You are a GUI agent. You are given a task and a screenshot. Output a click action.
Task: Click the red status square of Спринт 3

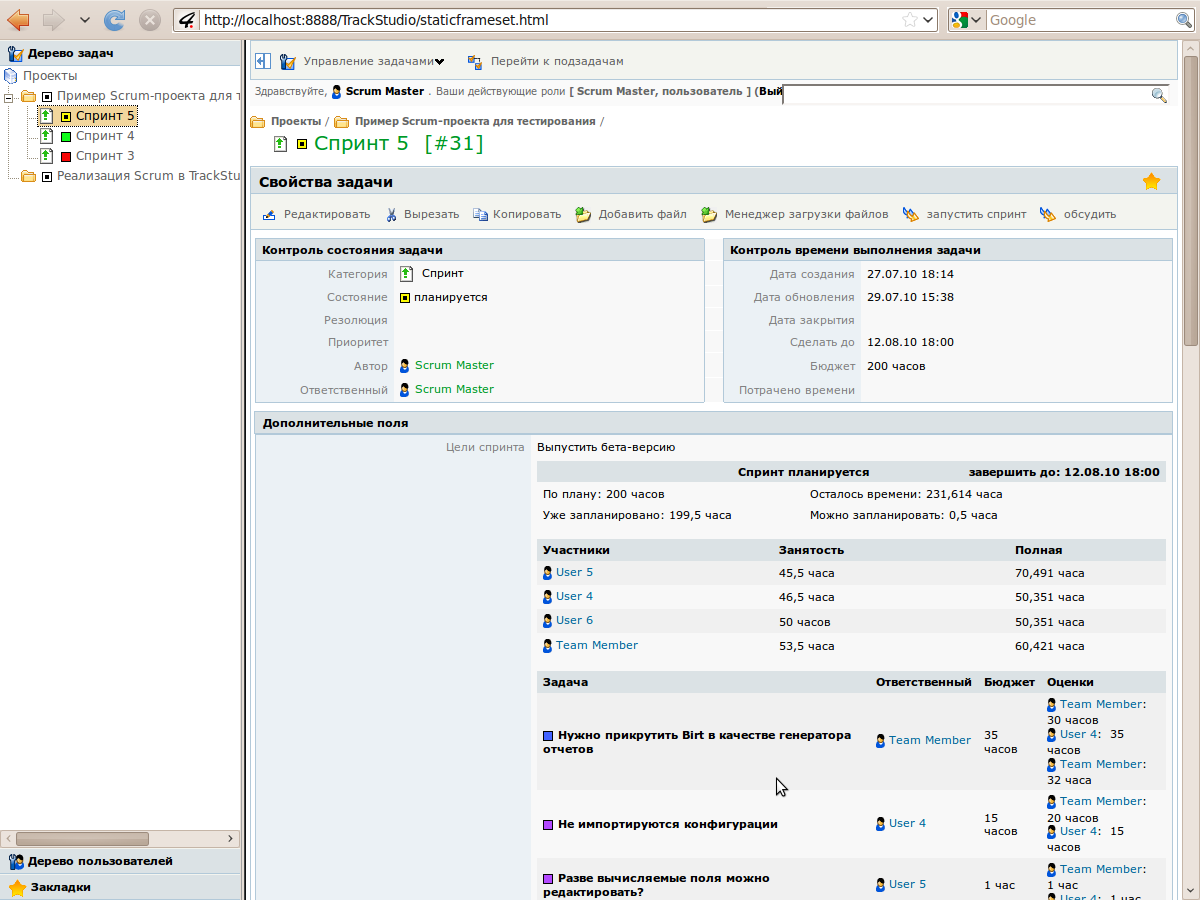[66, 157]
